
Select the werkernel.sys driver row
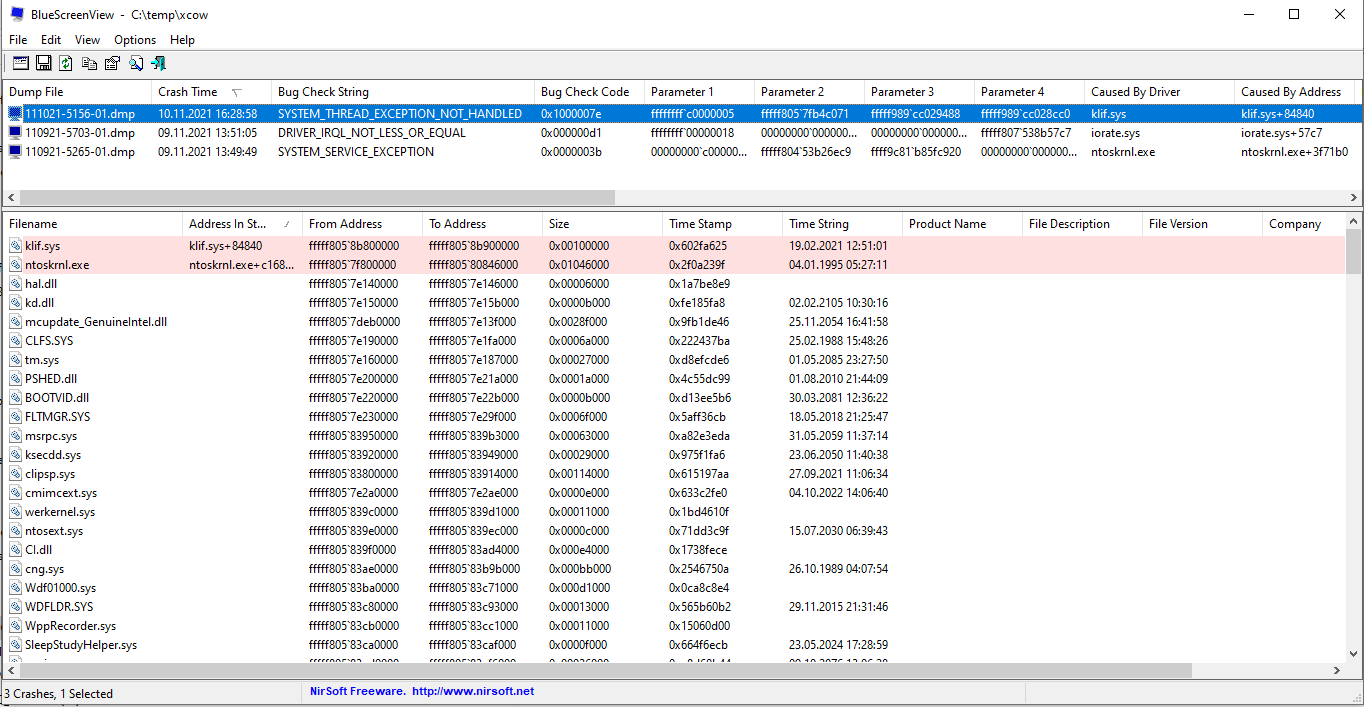pyautogui.click(x=674, y=511)
